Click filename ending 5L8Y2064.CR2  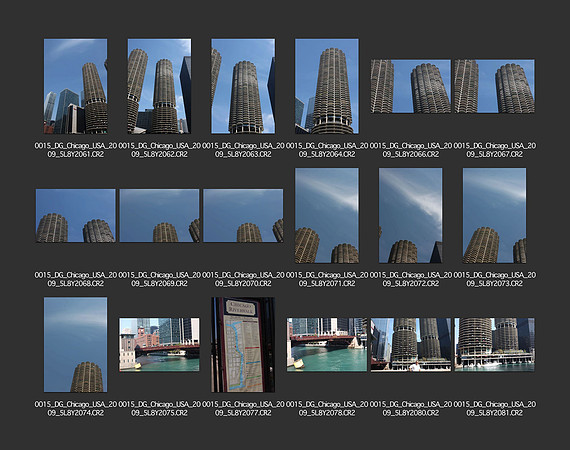point(327,150)
